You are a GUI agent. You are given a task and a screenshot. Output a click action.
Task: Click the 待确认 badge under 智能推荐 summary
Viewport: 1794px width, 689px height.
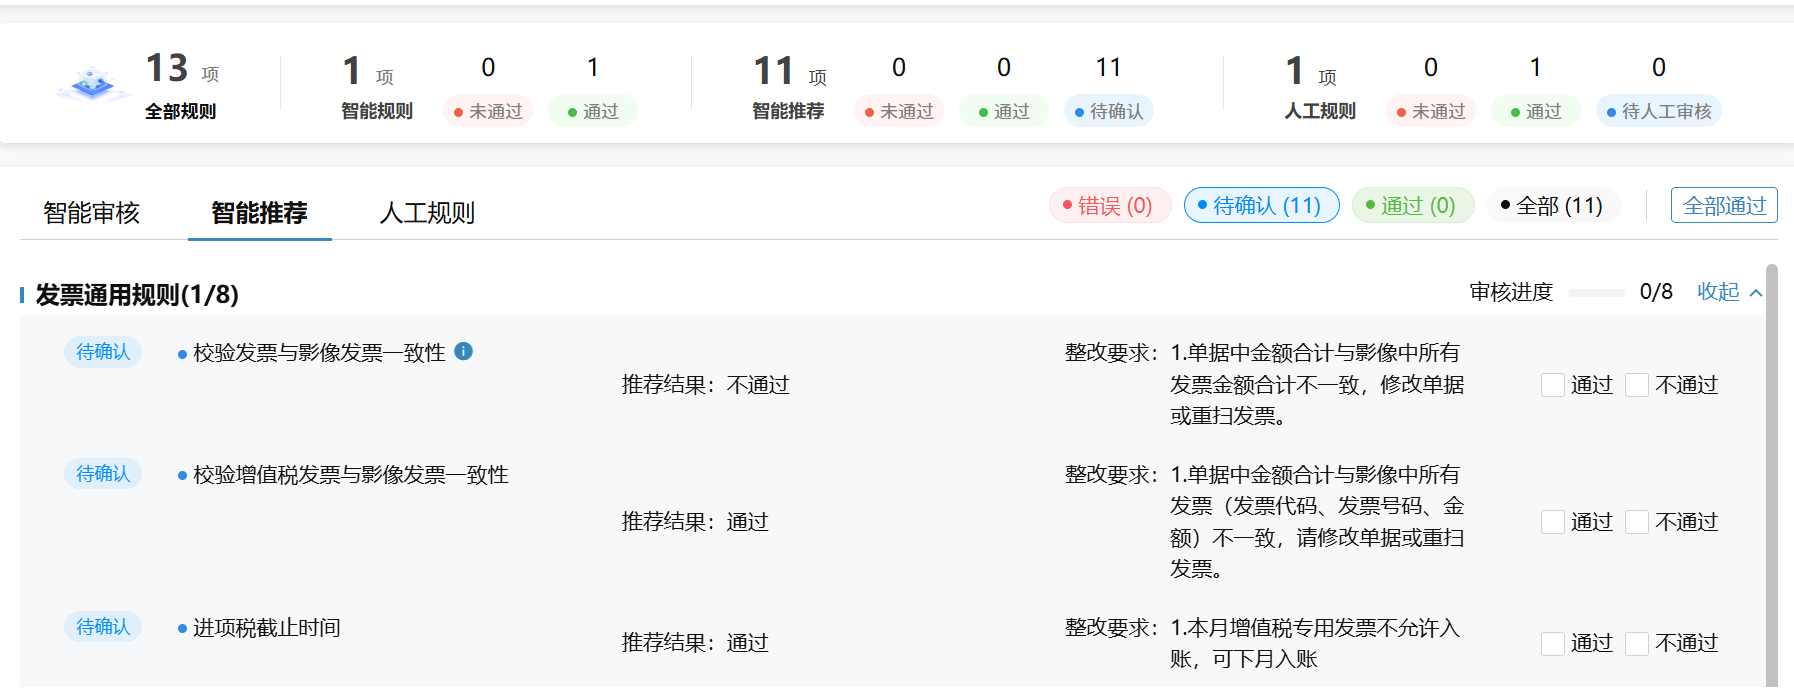coord(1108,111)
